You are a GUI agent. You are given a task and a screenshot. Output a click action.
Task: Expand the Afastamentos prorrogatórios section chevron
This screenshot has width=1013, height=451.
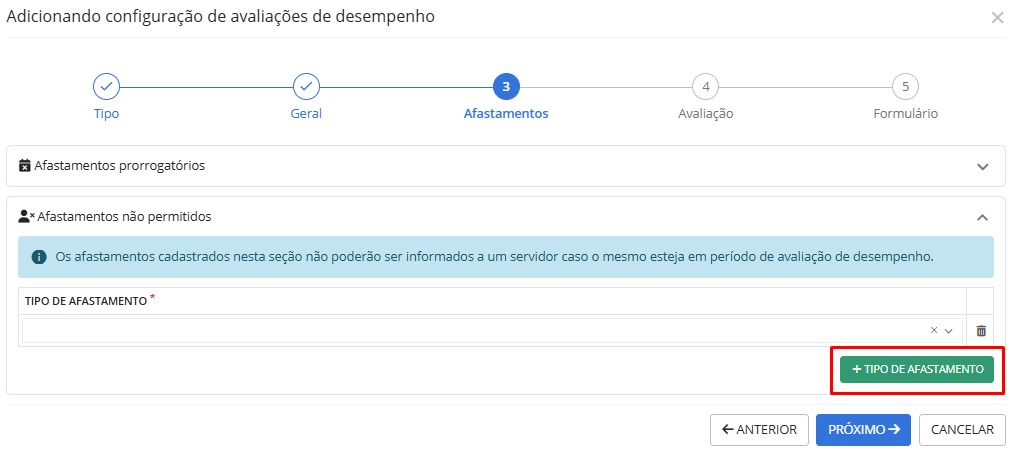[x=983, y=167]
